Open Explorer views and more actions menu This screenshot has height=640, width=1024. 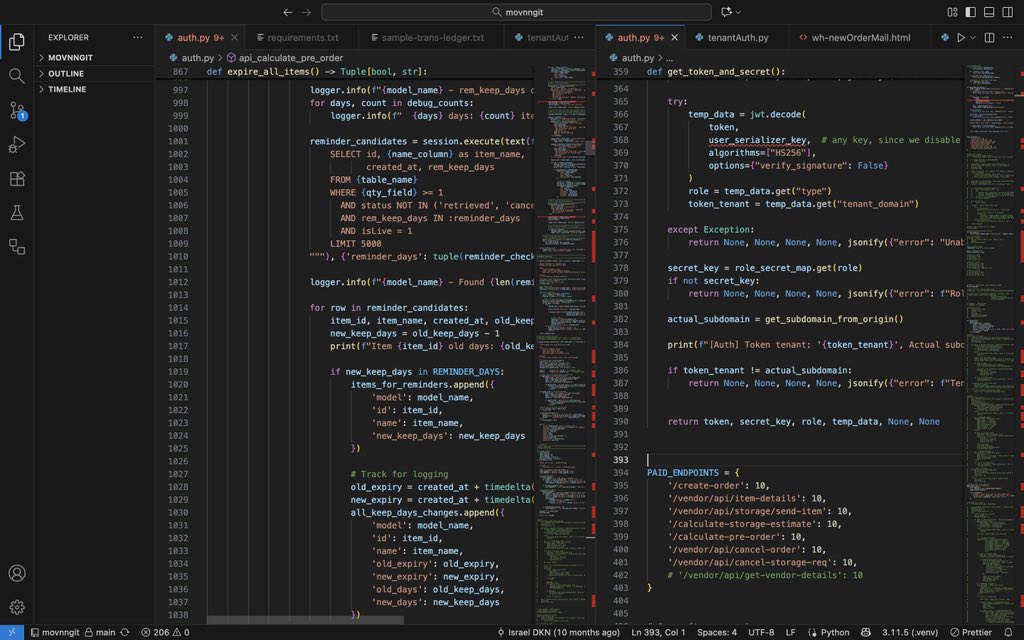(x=138, y=37)
